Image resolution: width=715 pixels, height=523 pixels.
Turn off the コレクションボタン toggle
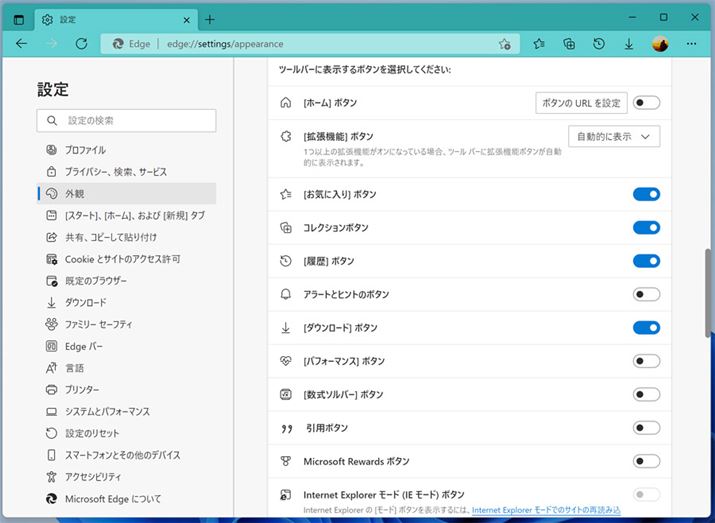pyautogui.click(x=646, y=228)
